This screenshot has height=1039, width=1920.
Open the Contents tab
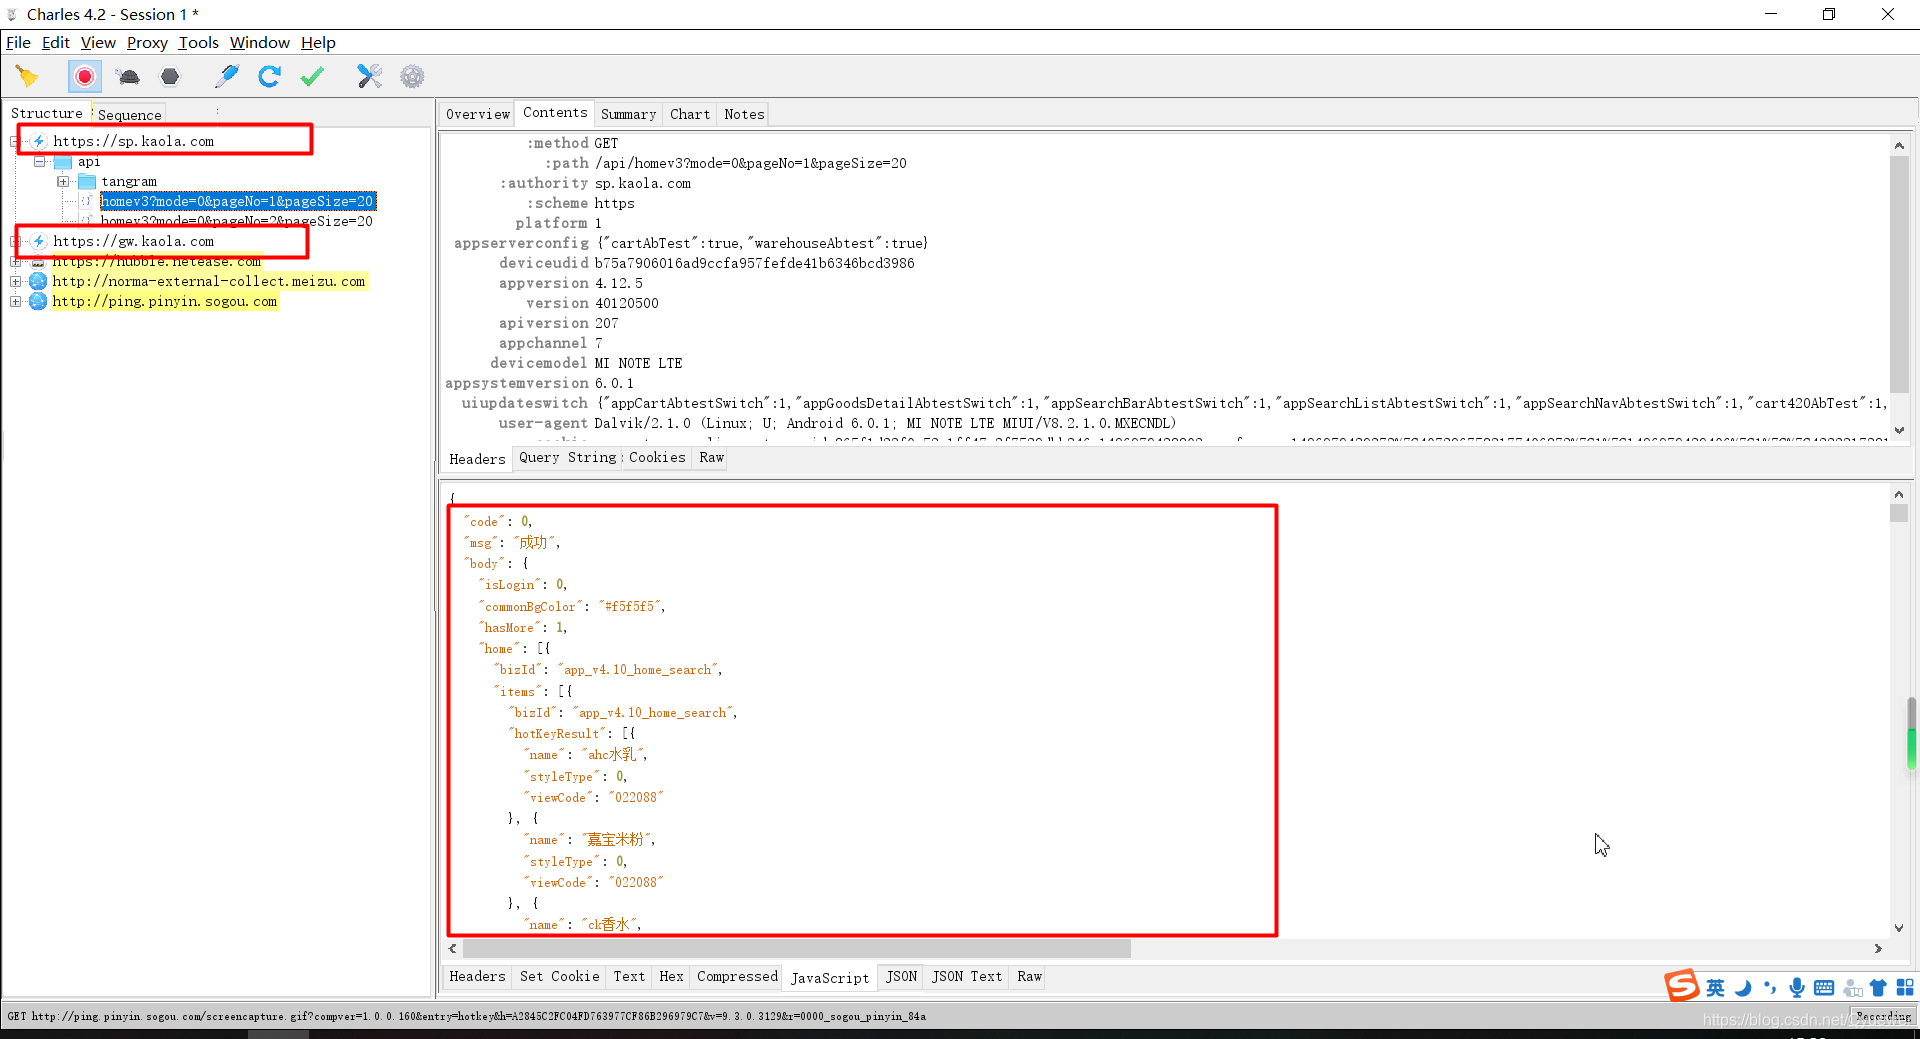[x=555, y=113]
